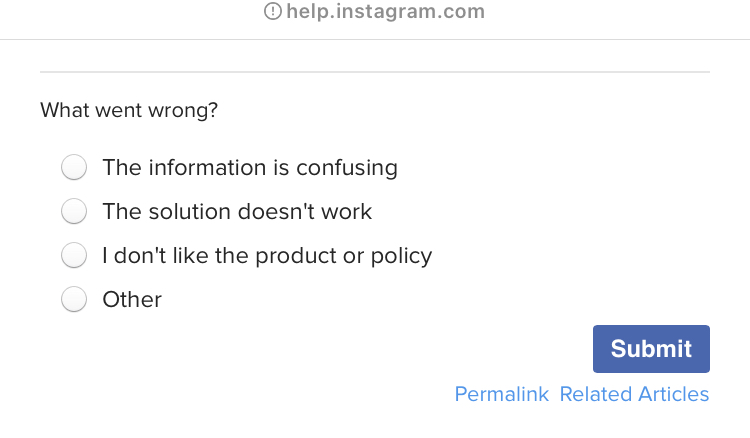Click the site info icon beside the URL
The image size is (750, 438).
click(x=273, y=12)
